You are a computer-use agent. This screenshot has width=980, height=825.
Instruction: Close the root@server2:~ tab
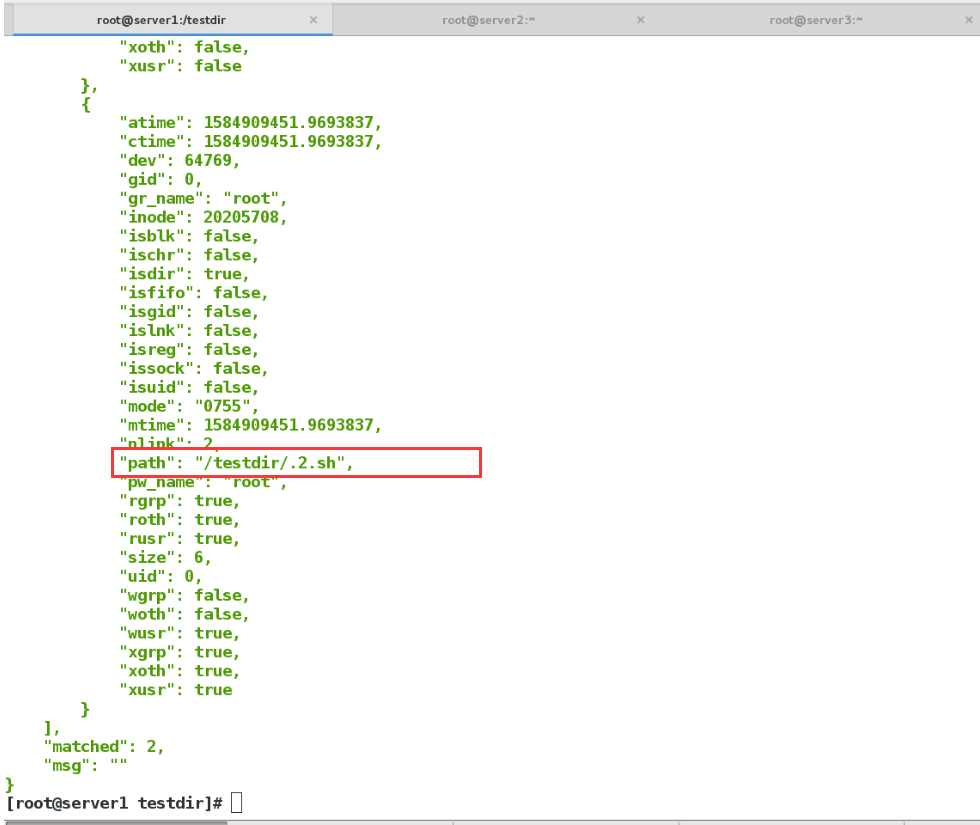[641, 20]
